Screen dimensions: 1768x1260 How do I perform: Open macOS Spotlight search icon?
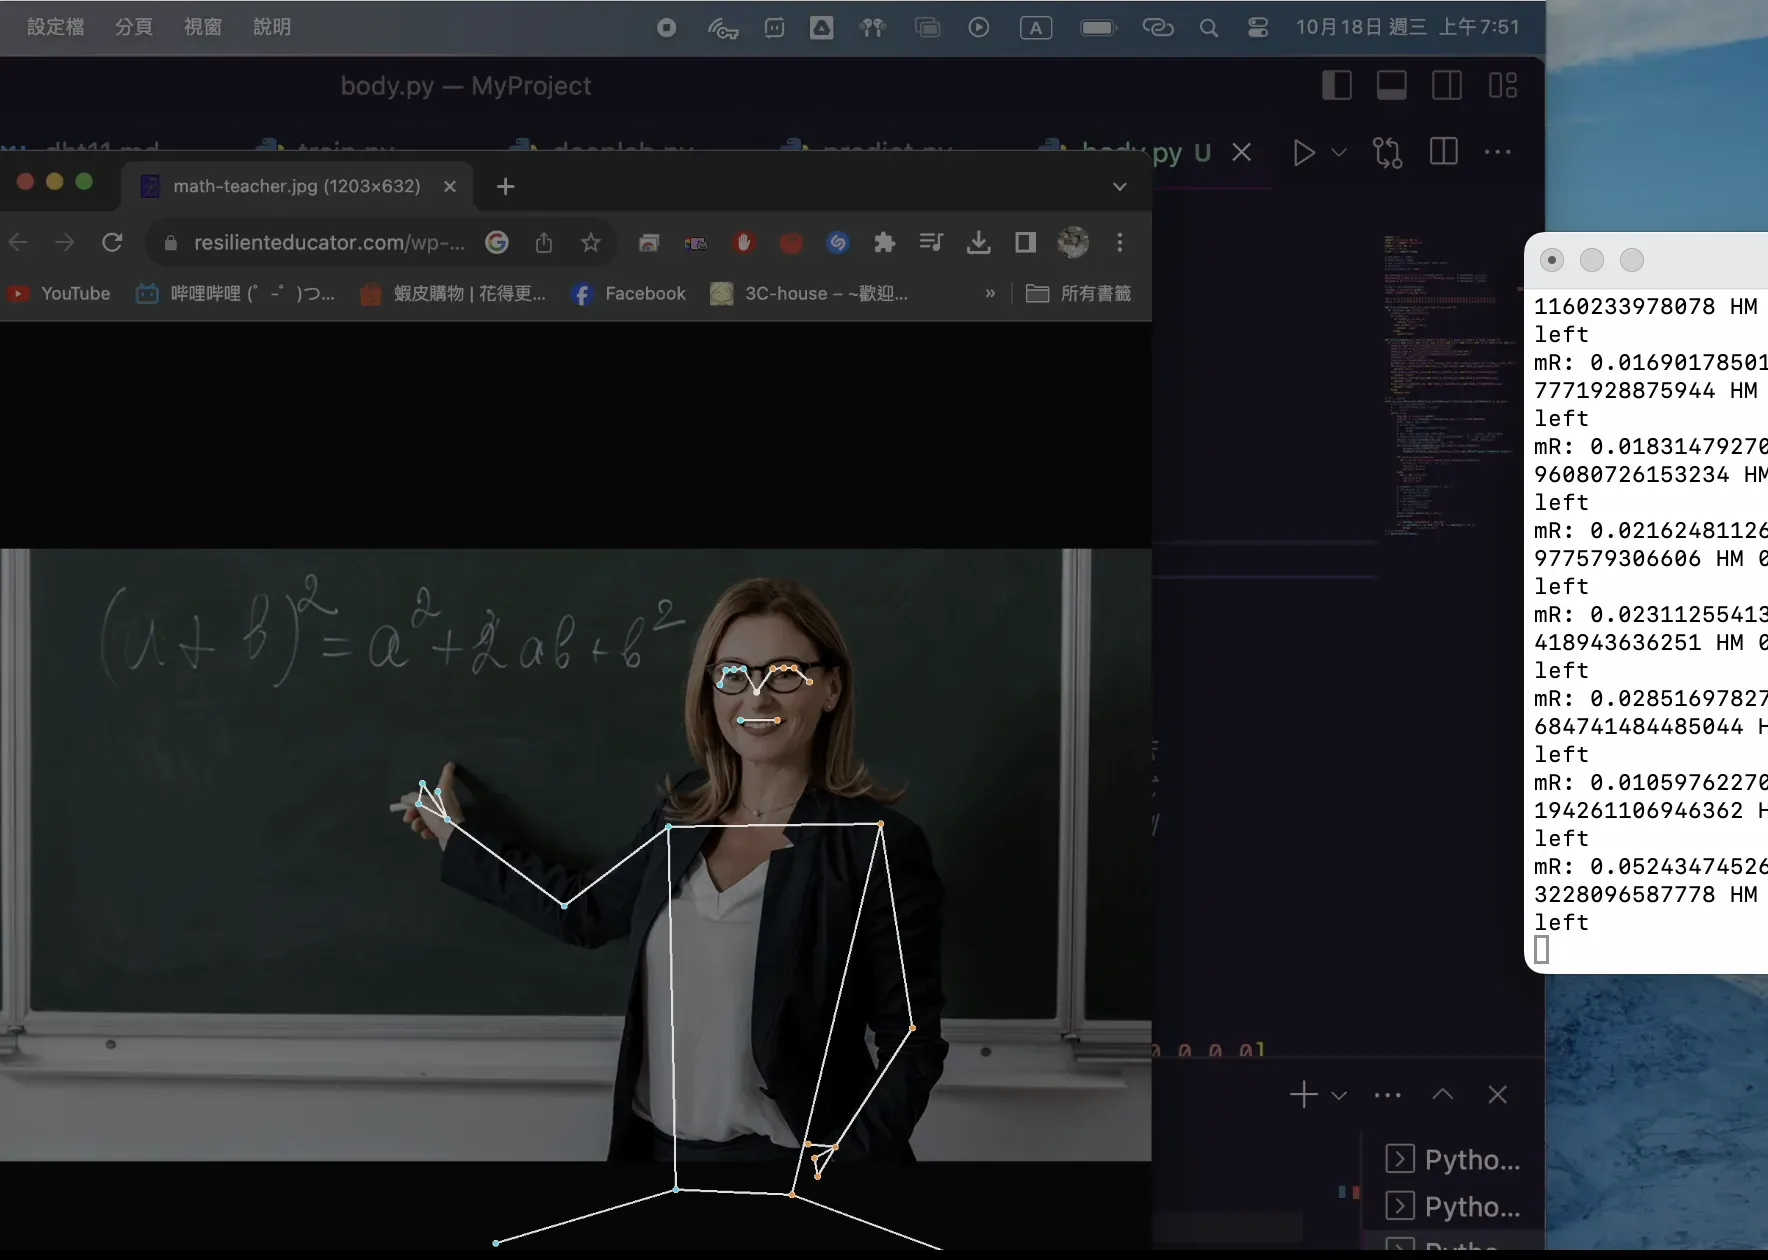tap(1209, 28)
